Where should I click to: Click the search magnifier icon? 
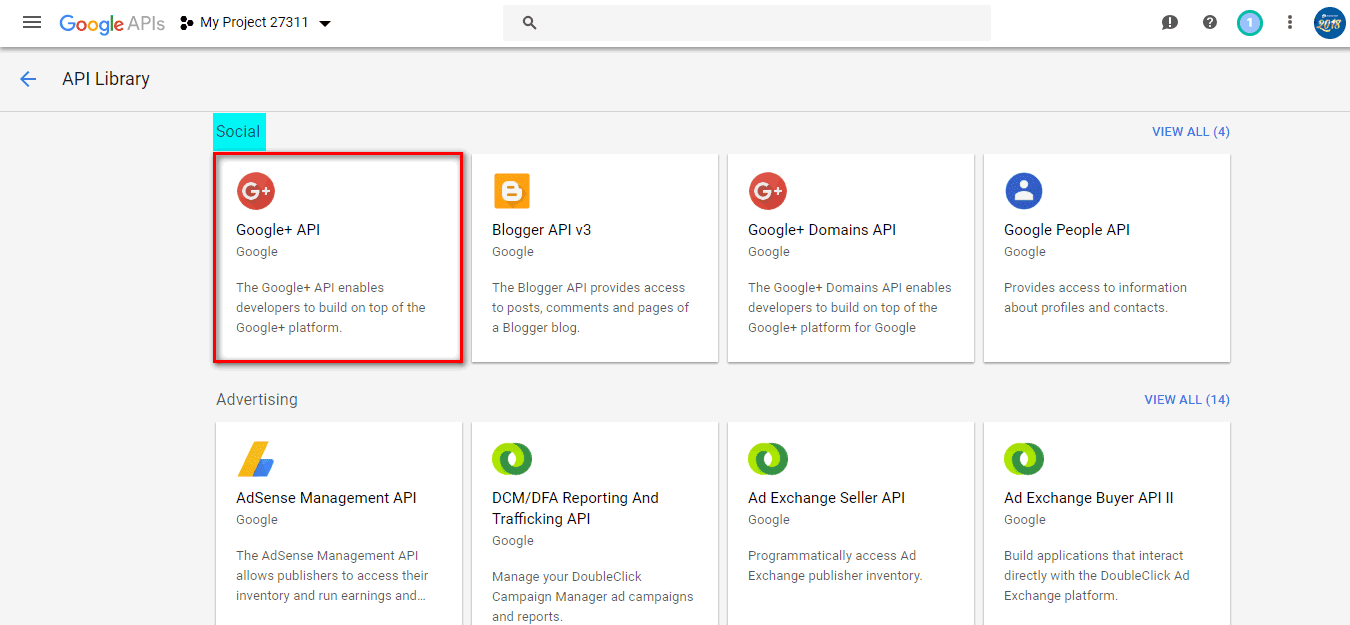(x=530, y=23)
